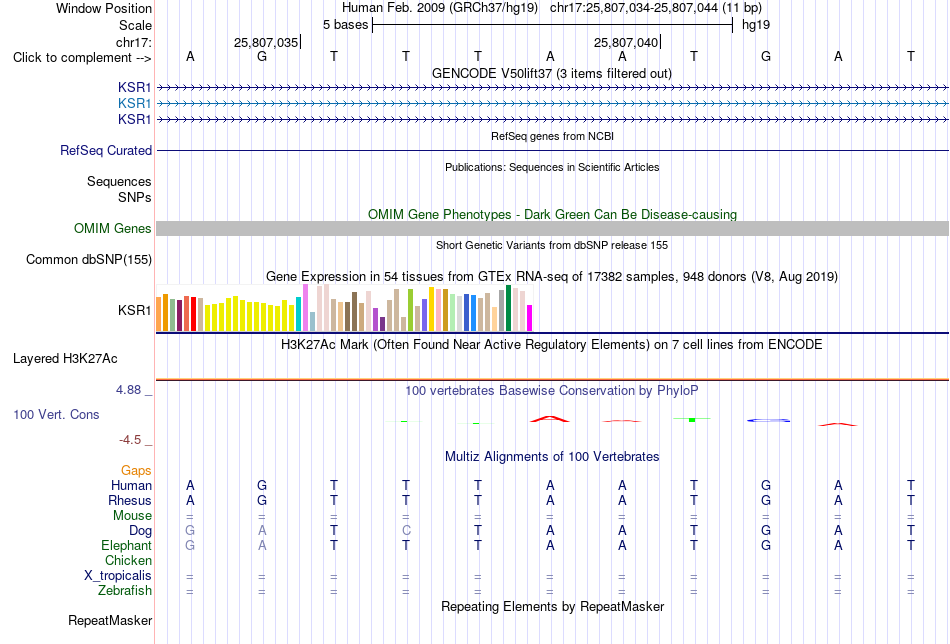The height and width of the screenshot is (644, 950).
Task: Click the Gaps label in Multiz alignment
Action: (136, 471)
